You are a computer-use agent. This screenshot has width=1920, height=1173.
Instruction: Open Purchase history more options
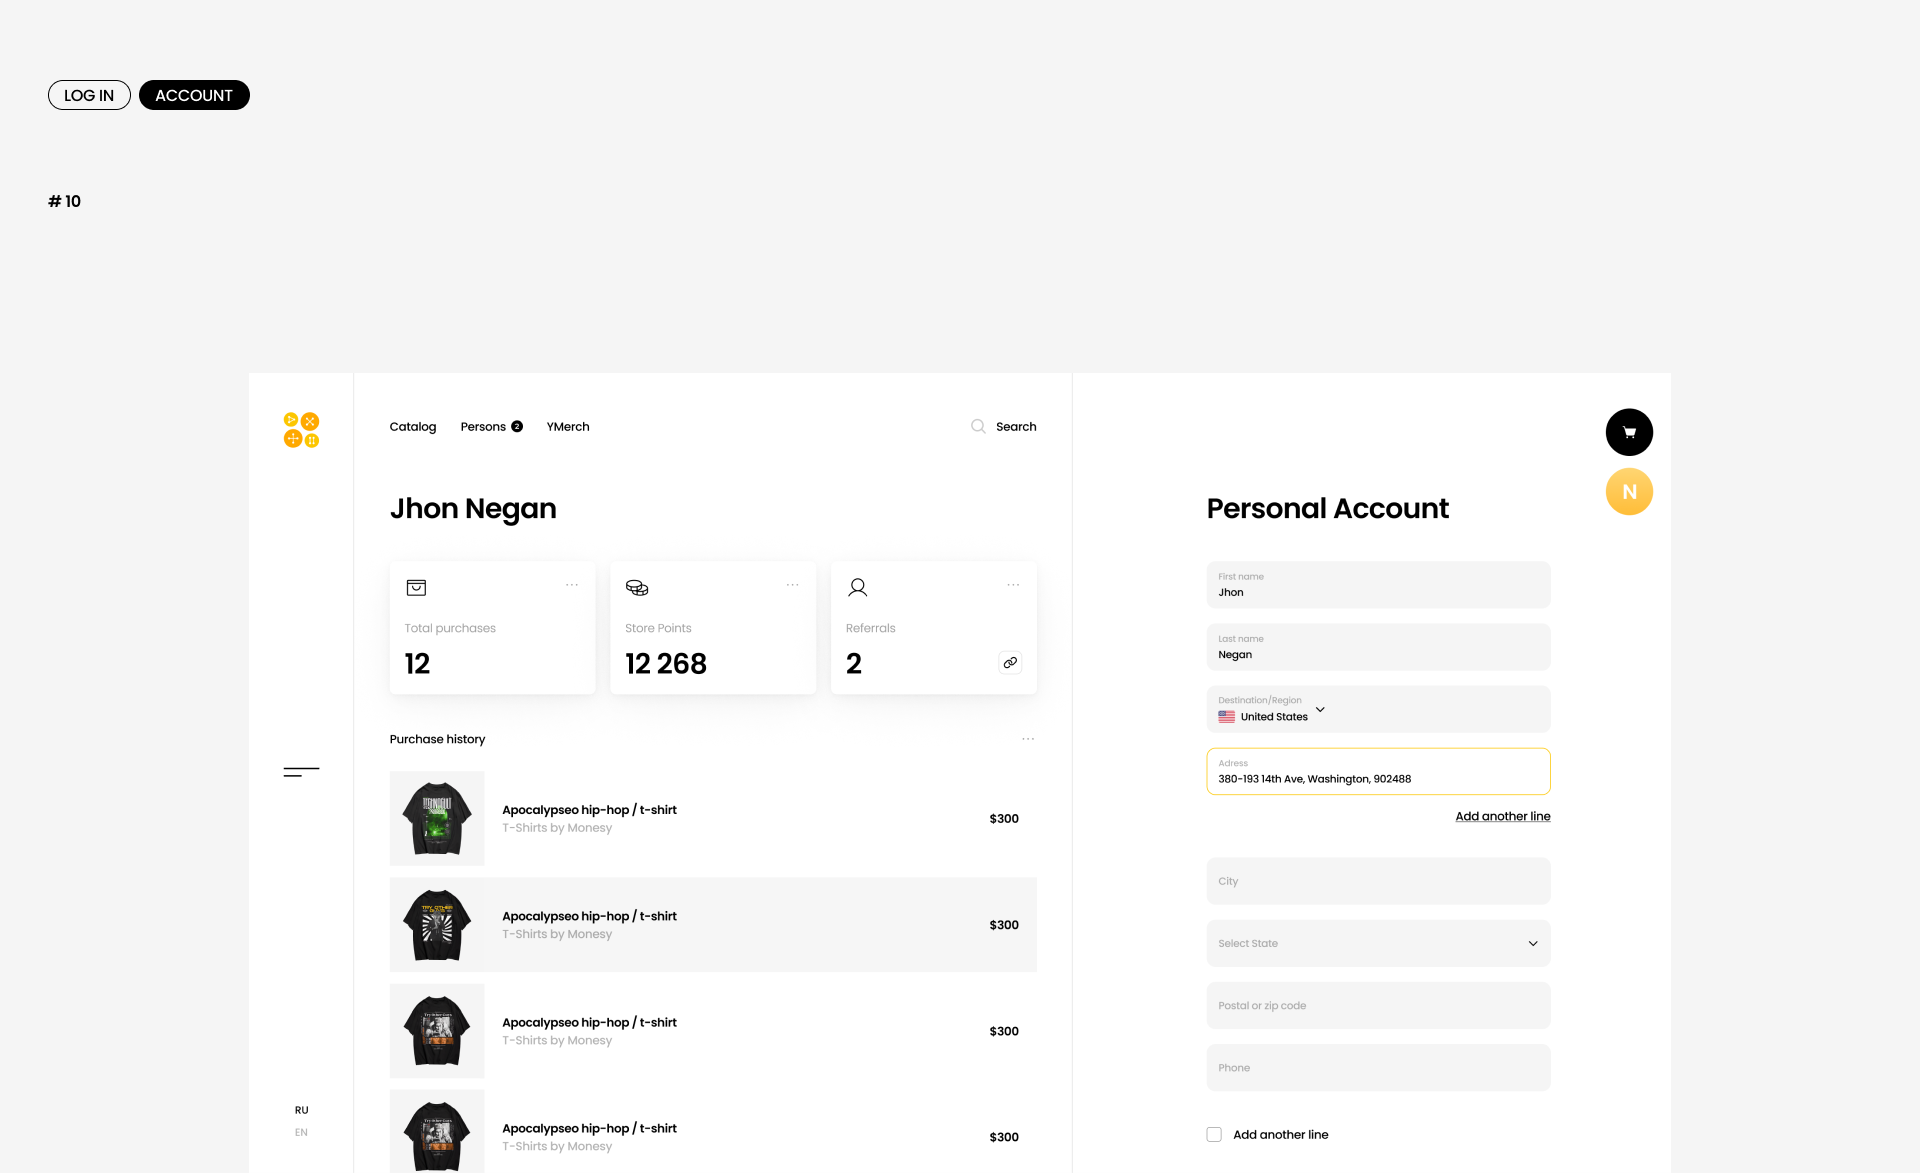point(1028,739)
